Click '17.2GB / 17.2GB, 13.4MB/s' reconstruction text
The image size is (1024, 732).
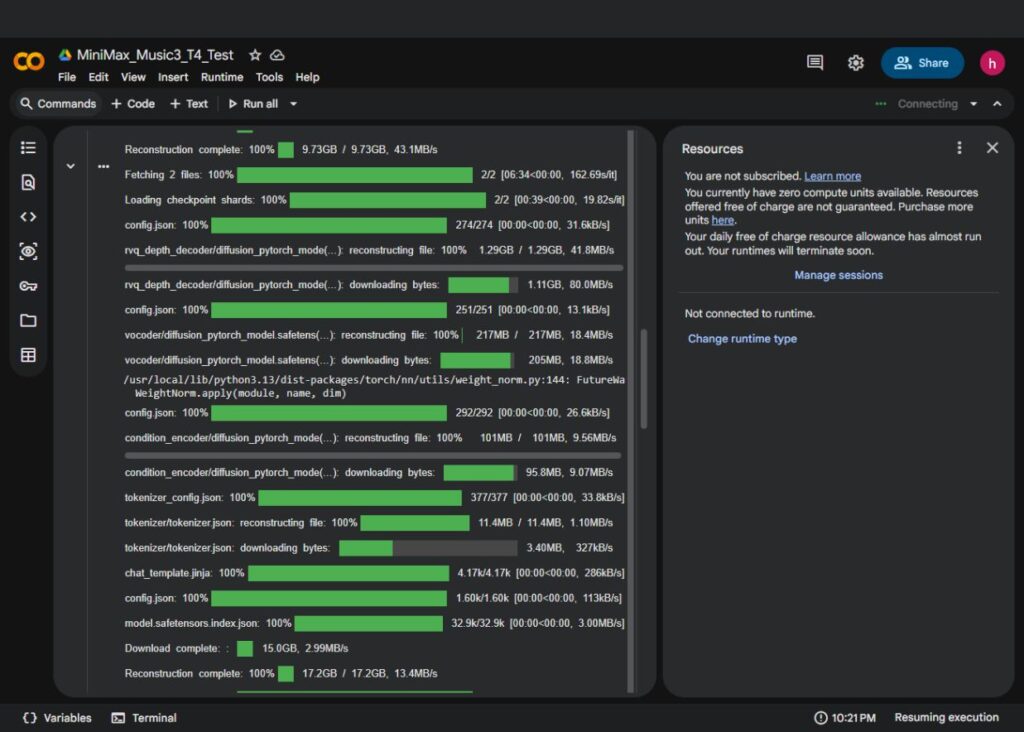tap(370, 673)
